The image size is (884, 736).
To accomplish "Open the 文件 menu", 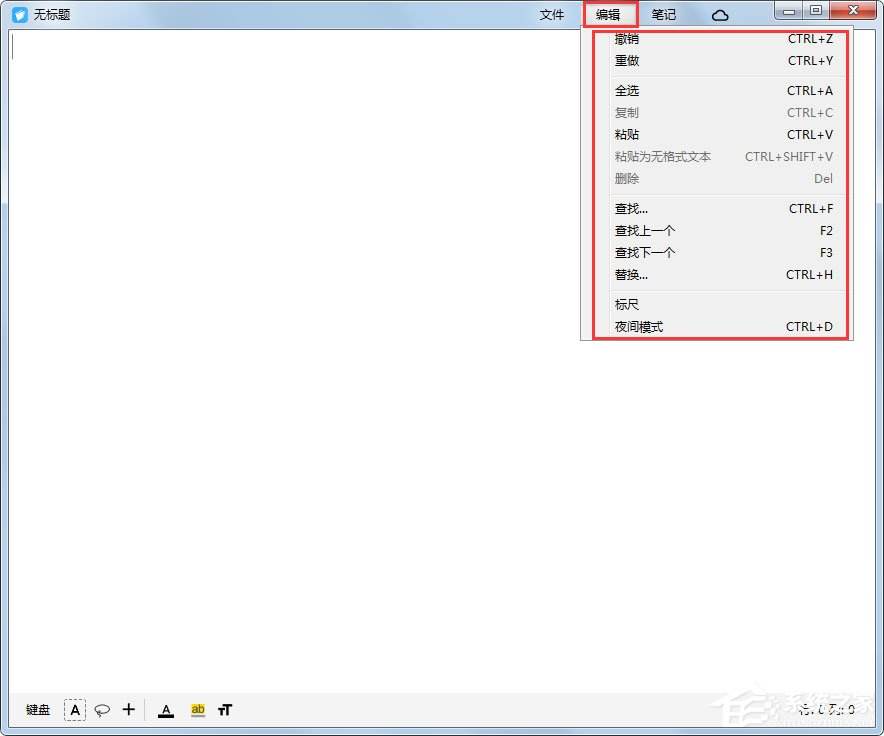I will pyautogui.click(x=552, y=15).
